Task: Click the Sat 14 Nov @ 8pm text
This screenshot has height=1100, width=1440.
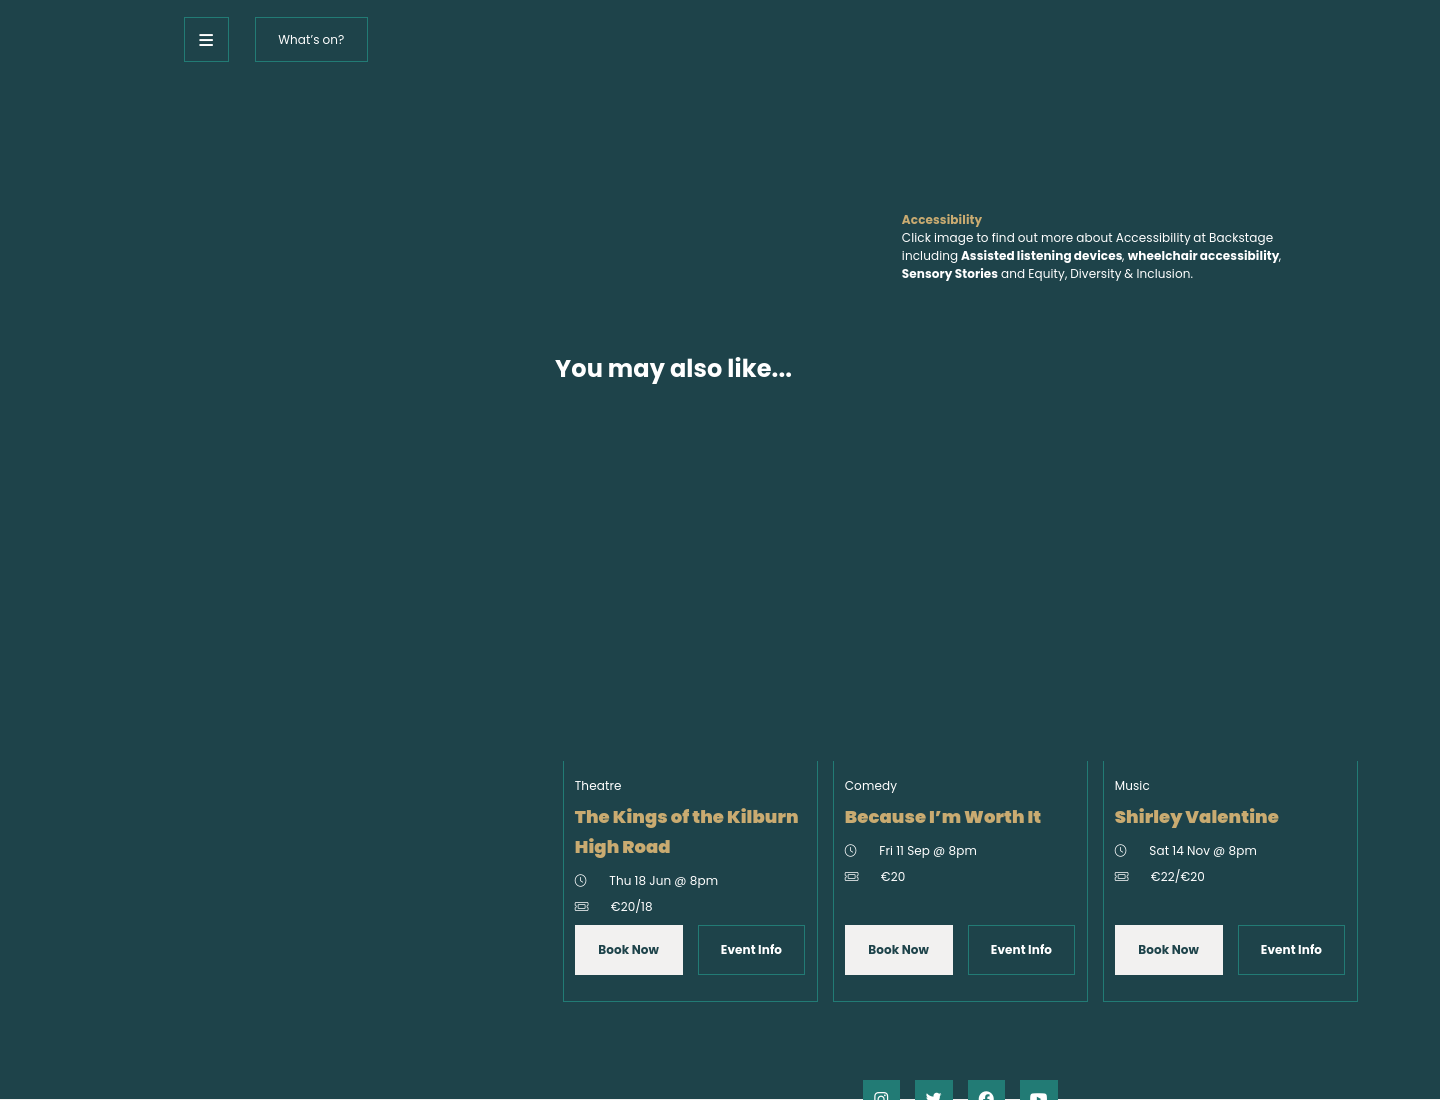Action: coord(1203,851)
